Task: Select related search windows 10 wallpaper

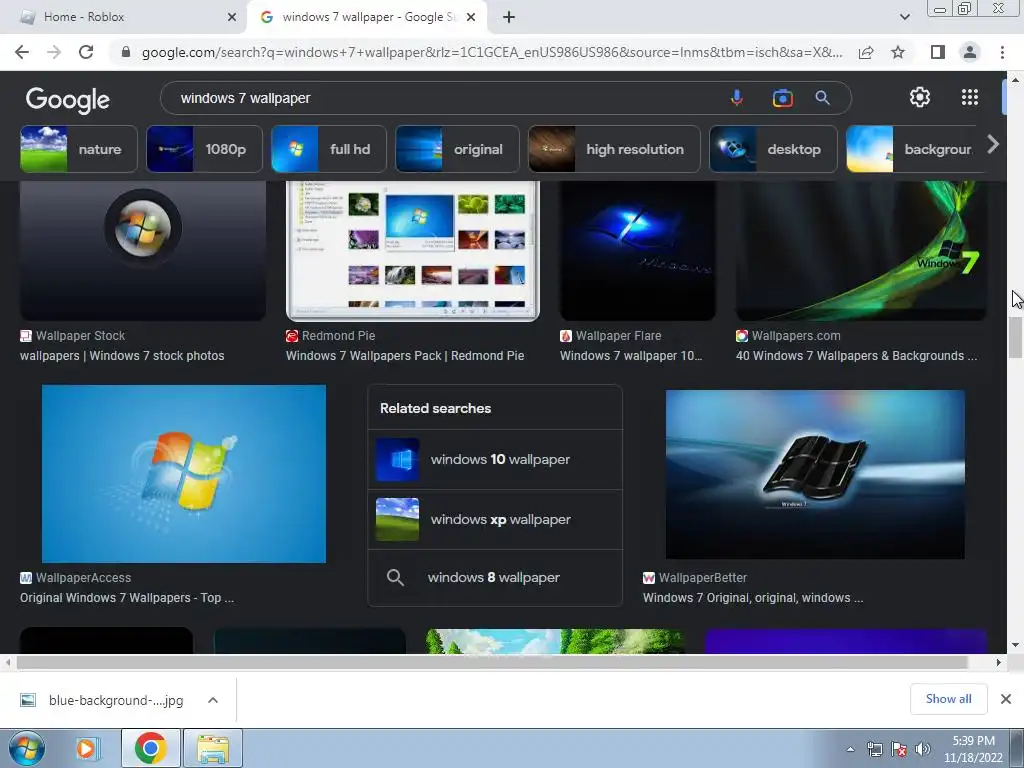Action: (x=495, y=459)
